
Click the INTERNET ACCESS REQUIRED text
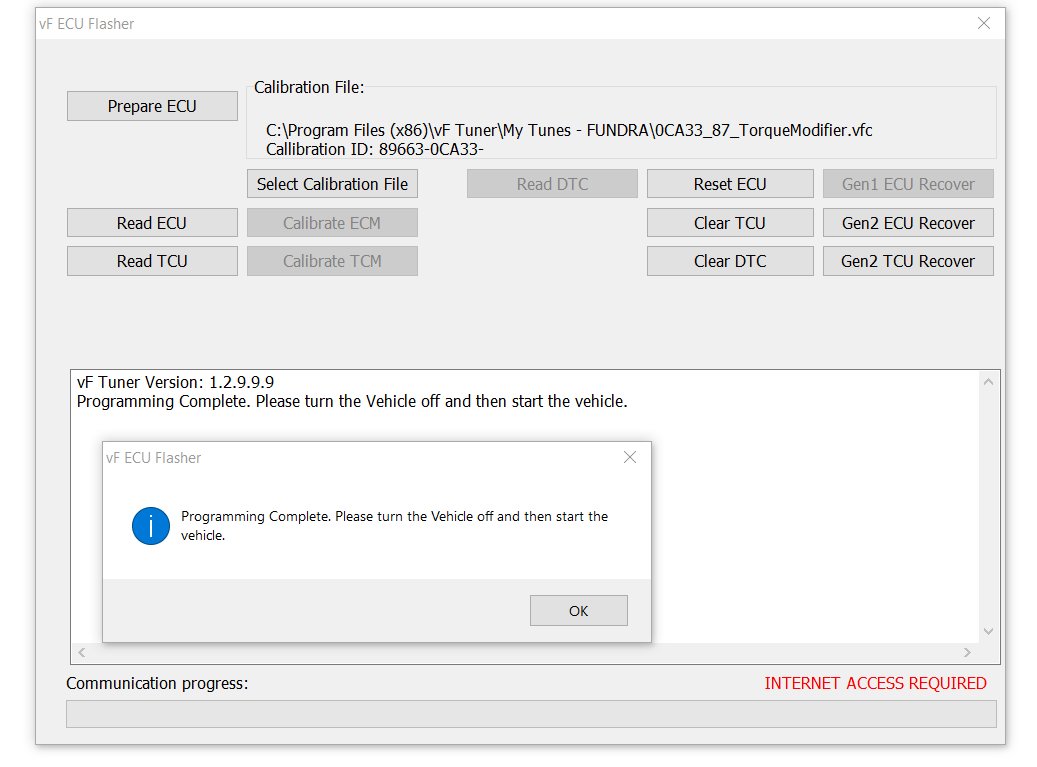875,683
